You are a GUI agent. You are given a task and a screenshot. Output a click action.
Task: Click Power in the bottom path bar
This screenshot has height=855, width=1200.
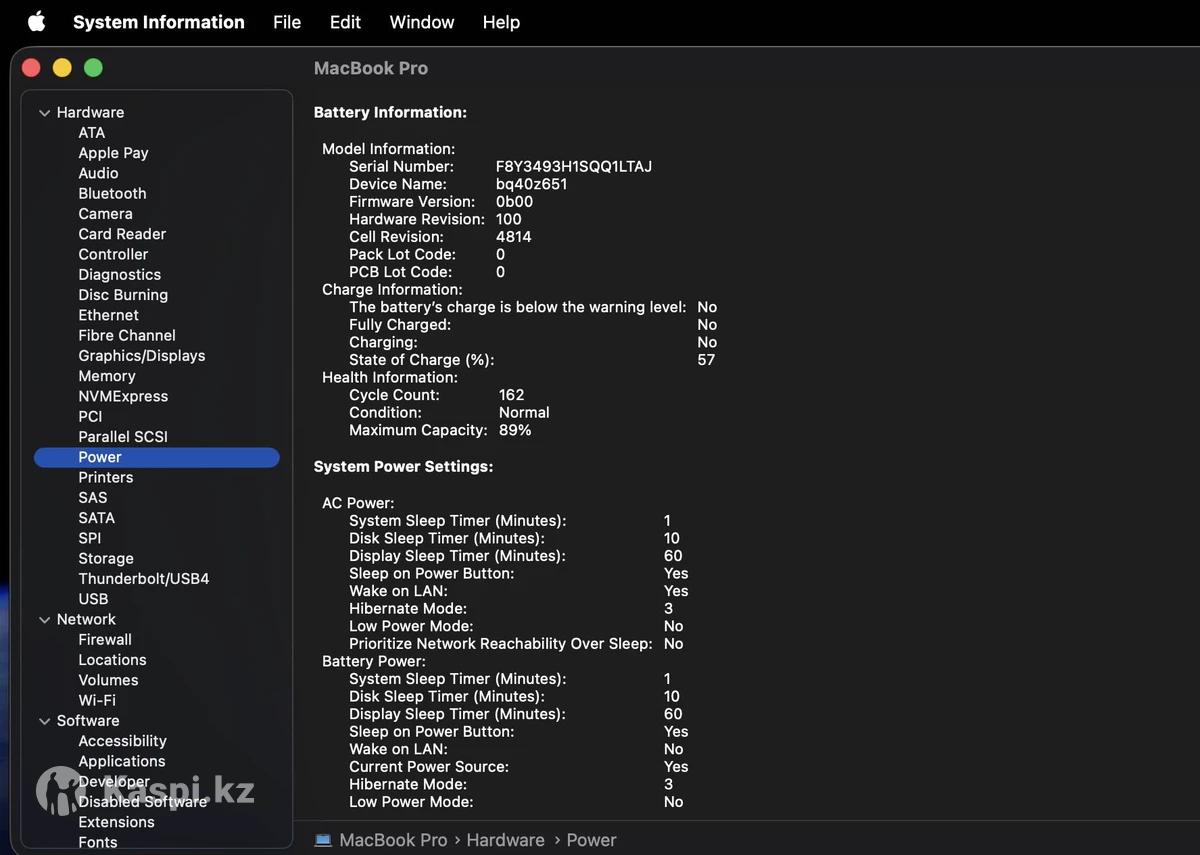pos(591,840)
